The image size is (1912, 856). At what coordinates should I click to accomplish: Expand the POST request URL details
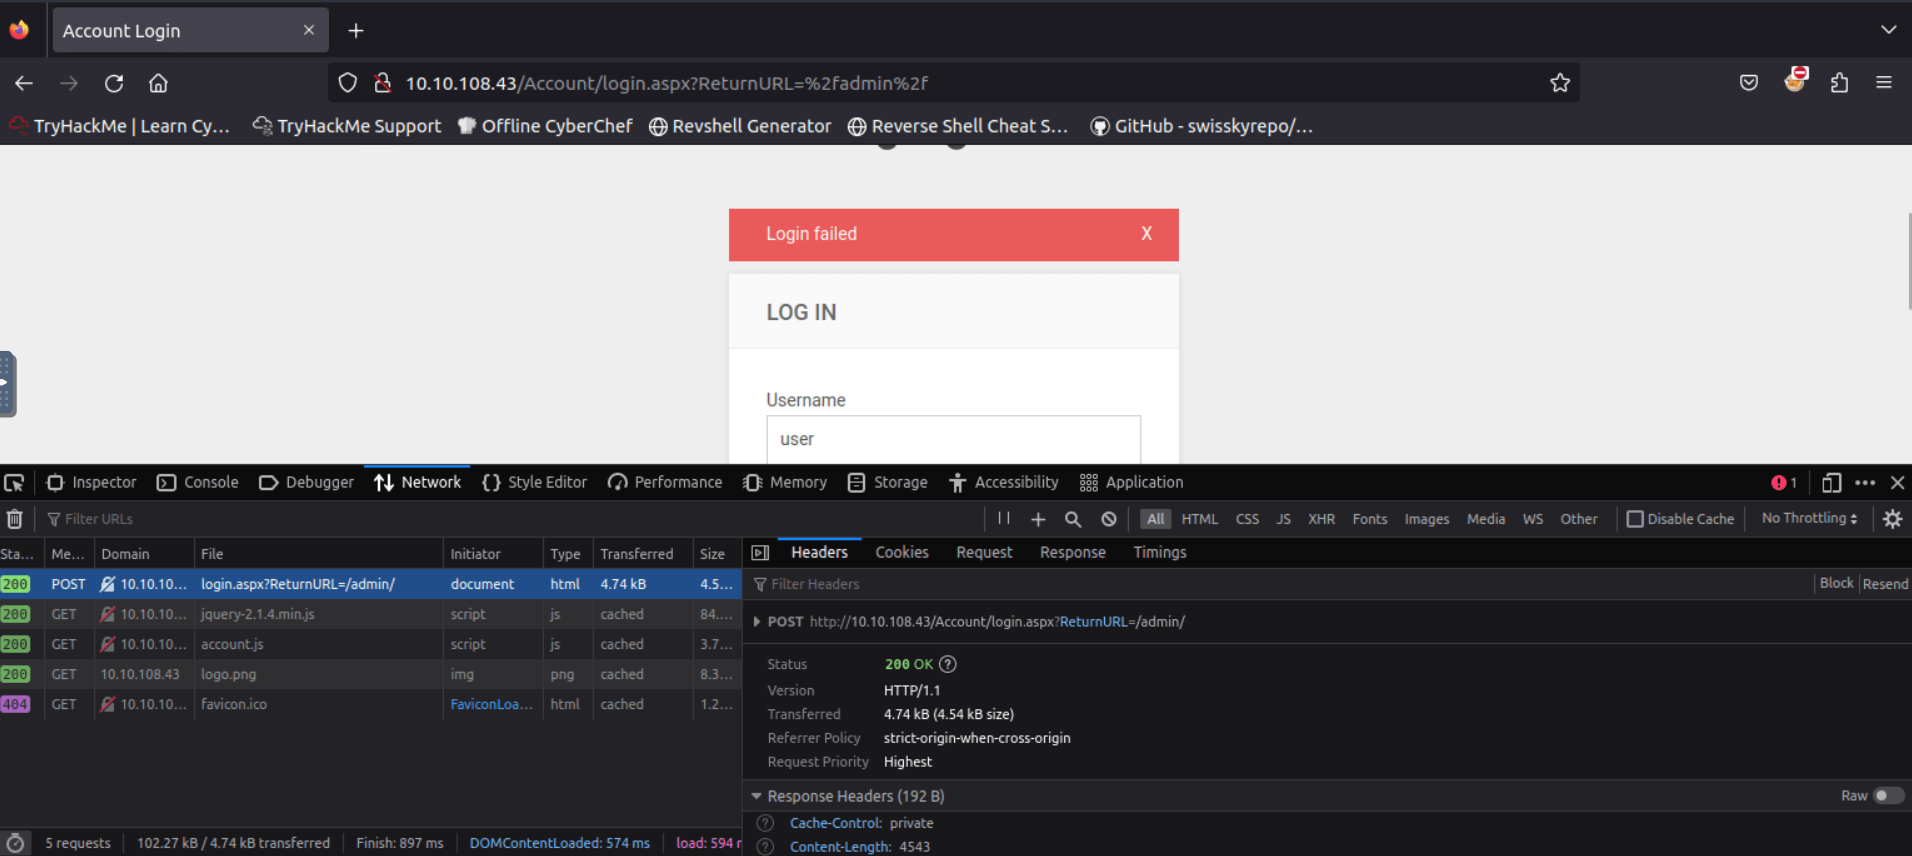pos(757,622)
